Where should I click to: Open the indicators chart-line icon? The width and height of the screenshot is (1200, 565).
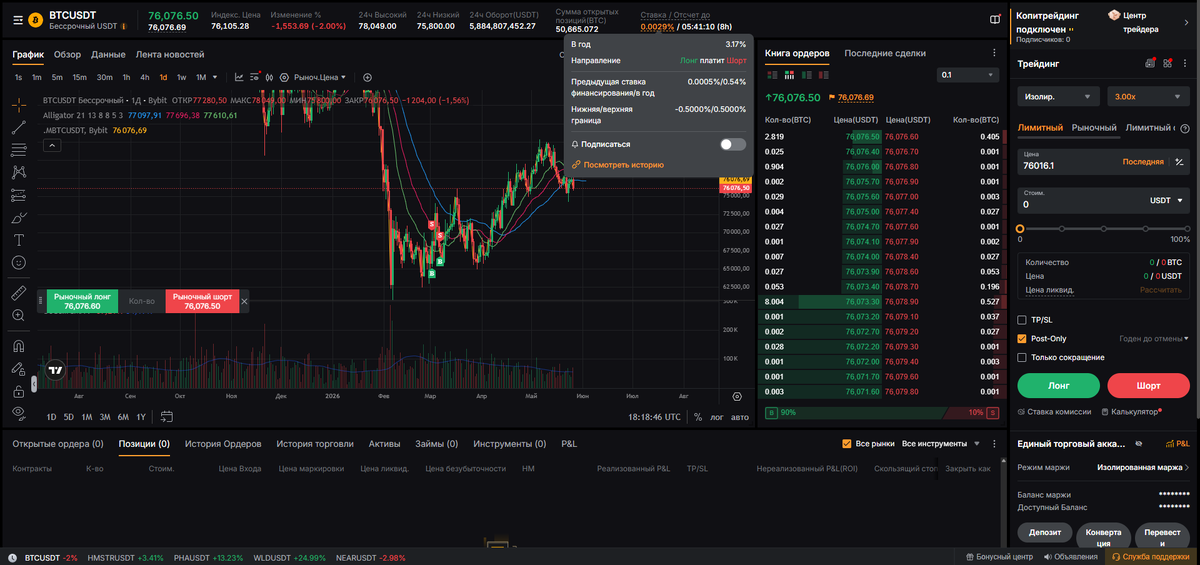pos(241,77)
